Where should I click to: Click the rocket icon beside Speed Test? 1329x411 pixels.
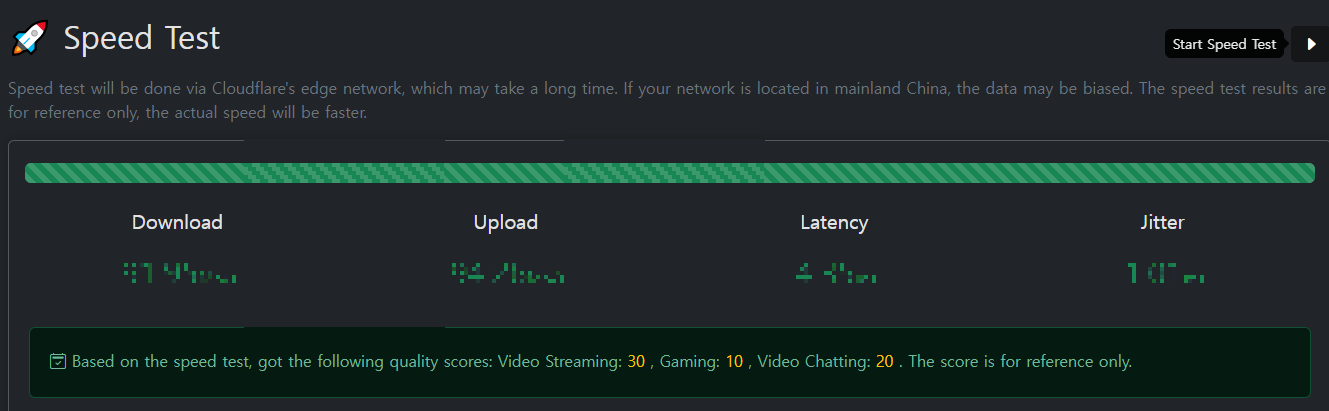pos(30,39)
